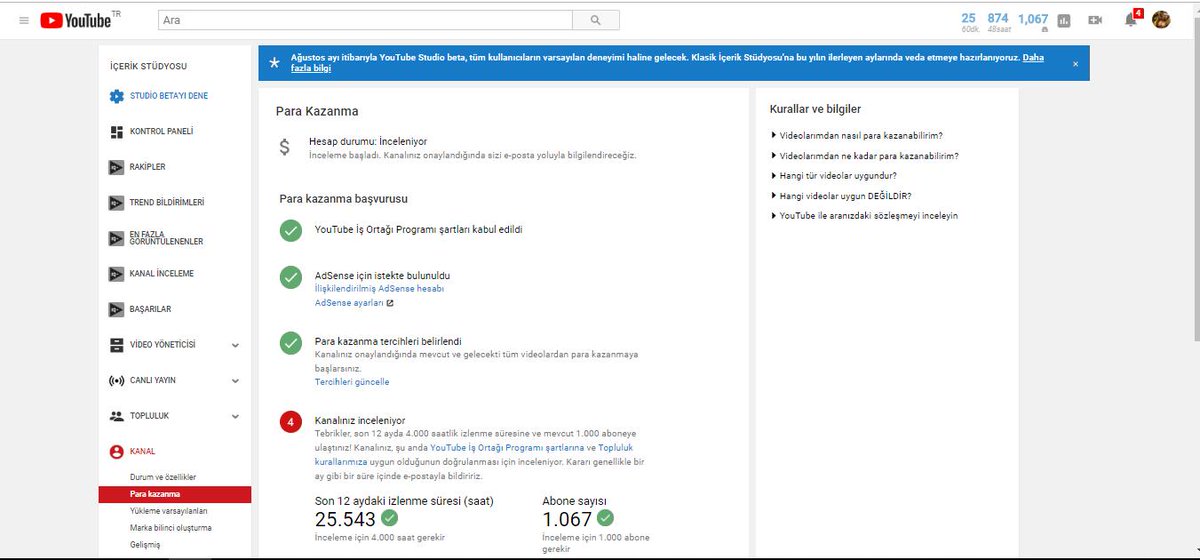Click the Topluluk people icon

coord(116,415)
